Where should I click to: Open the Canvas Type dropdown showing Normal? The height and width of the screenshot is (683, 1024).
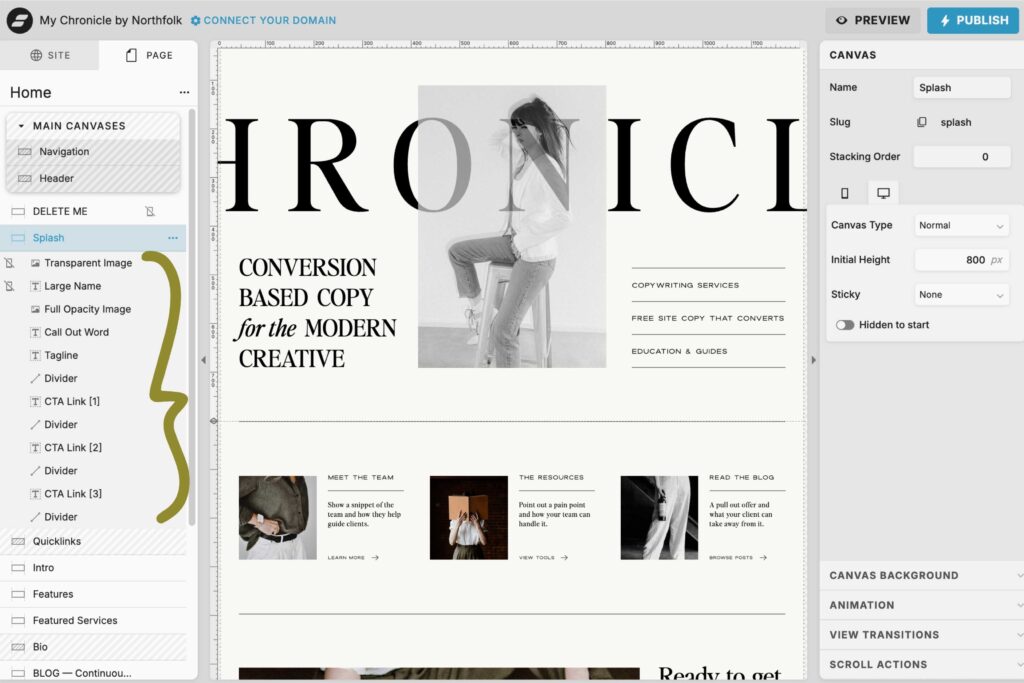[960, 225]
